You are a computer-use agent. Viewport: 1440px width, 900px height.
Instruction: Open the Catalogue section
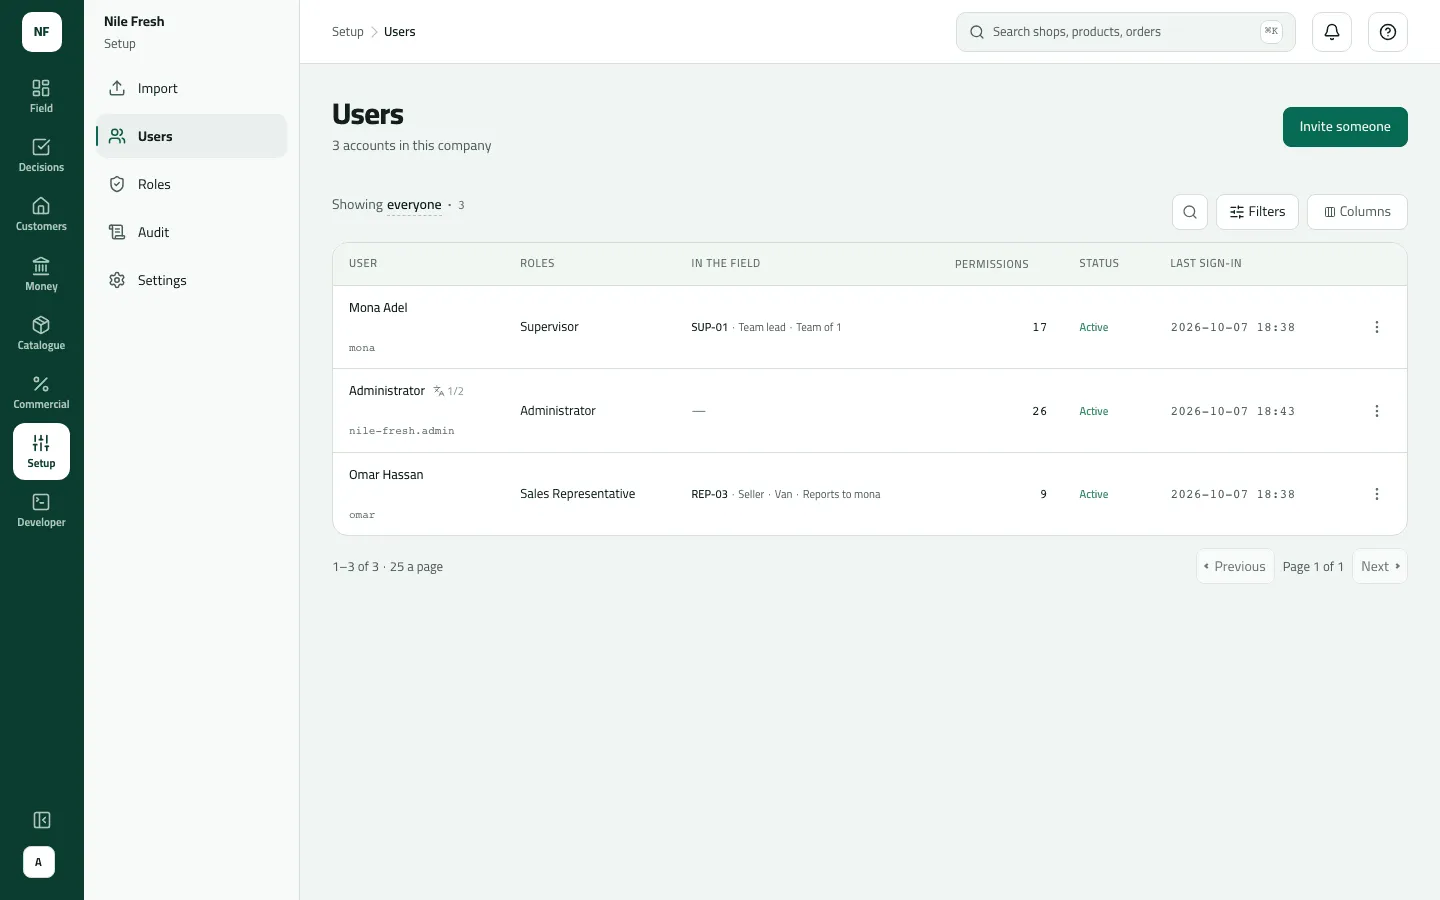(41, 333)
